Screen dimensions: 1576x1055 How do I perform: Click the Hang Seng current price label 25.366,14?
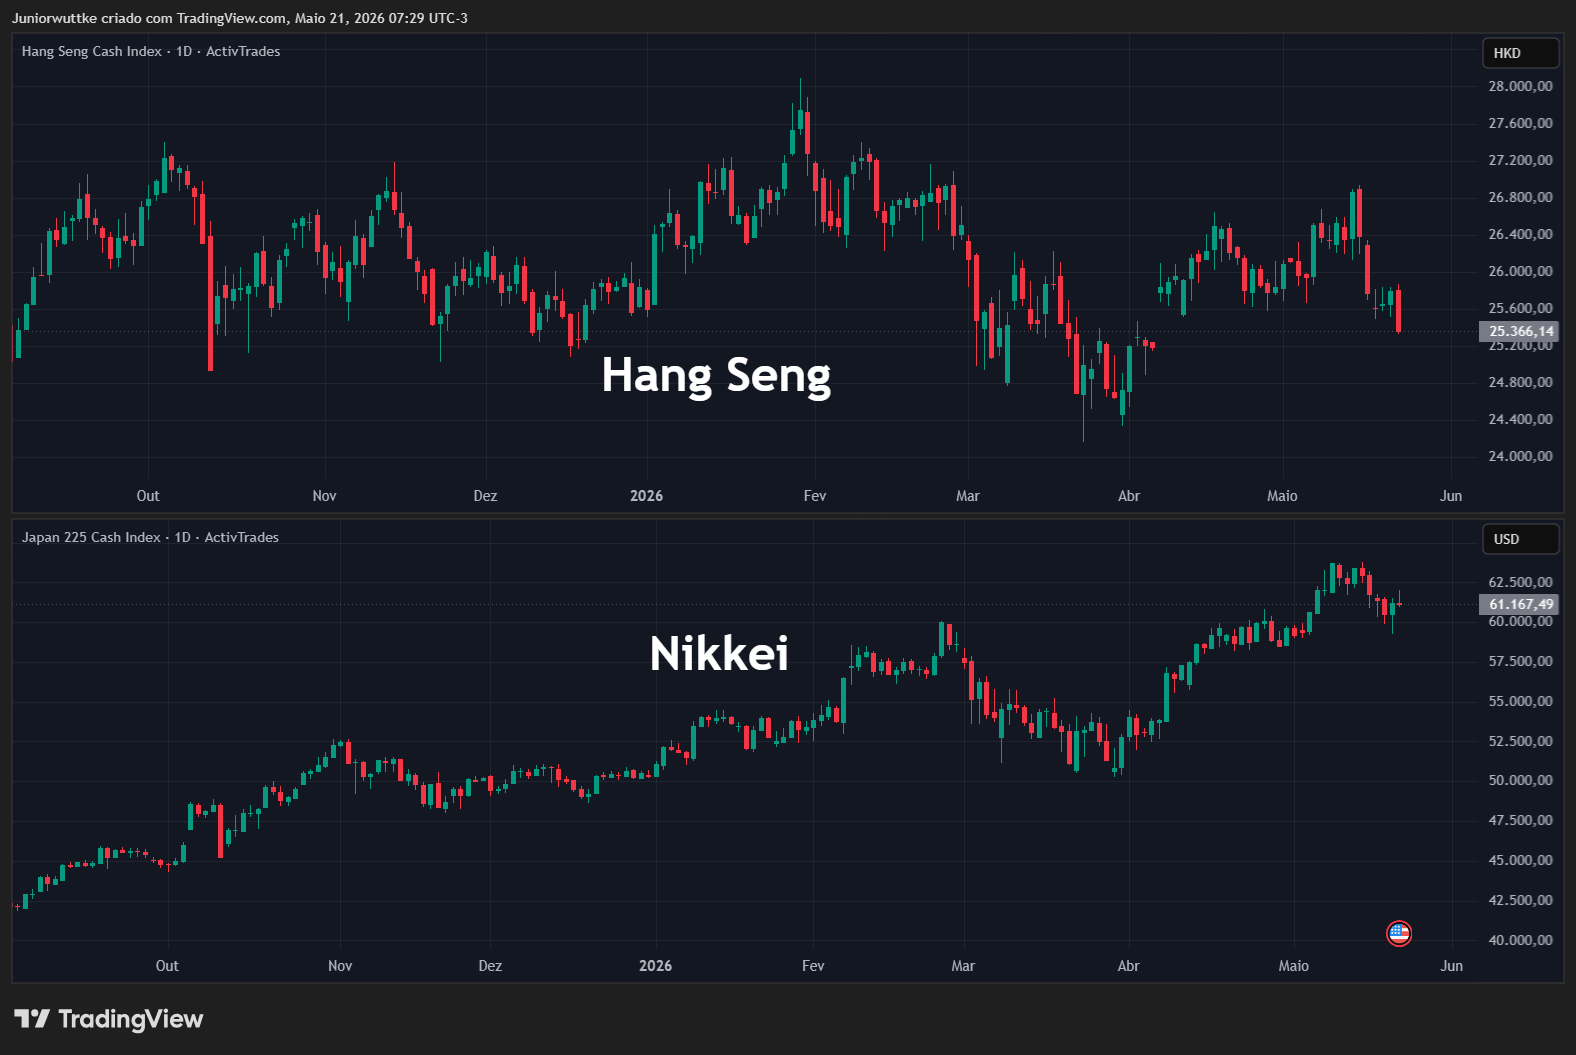[x=1519, y=331]
